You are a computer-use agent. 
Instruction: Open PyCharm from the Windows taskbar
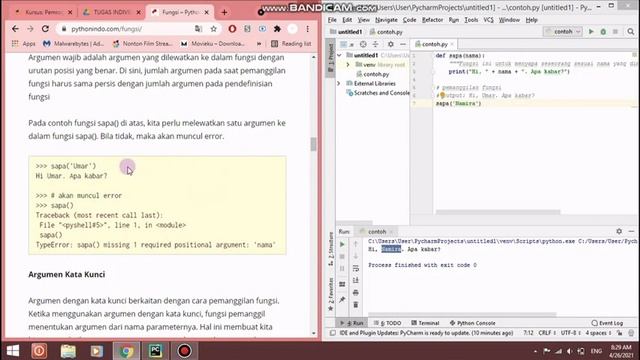point(156,351)
